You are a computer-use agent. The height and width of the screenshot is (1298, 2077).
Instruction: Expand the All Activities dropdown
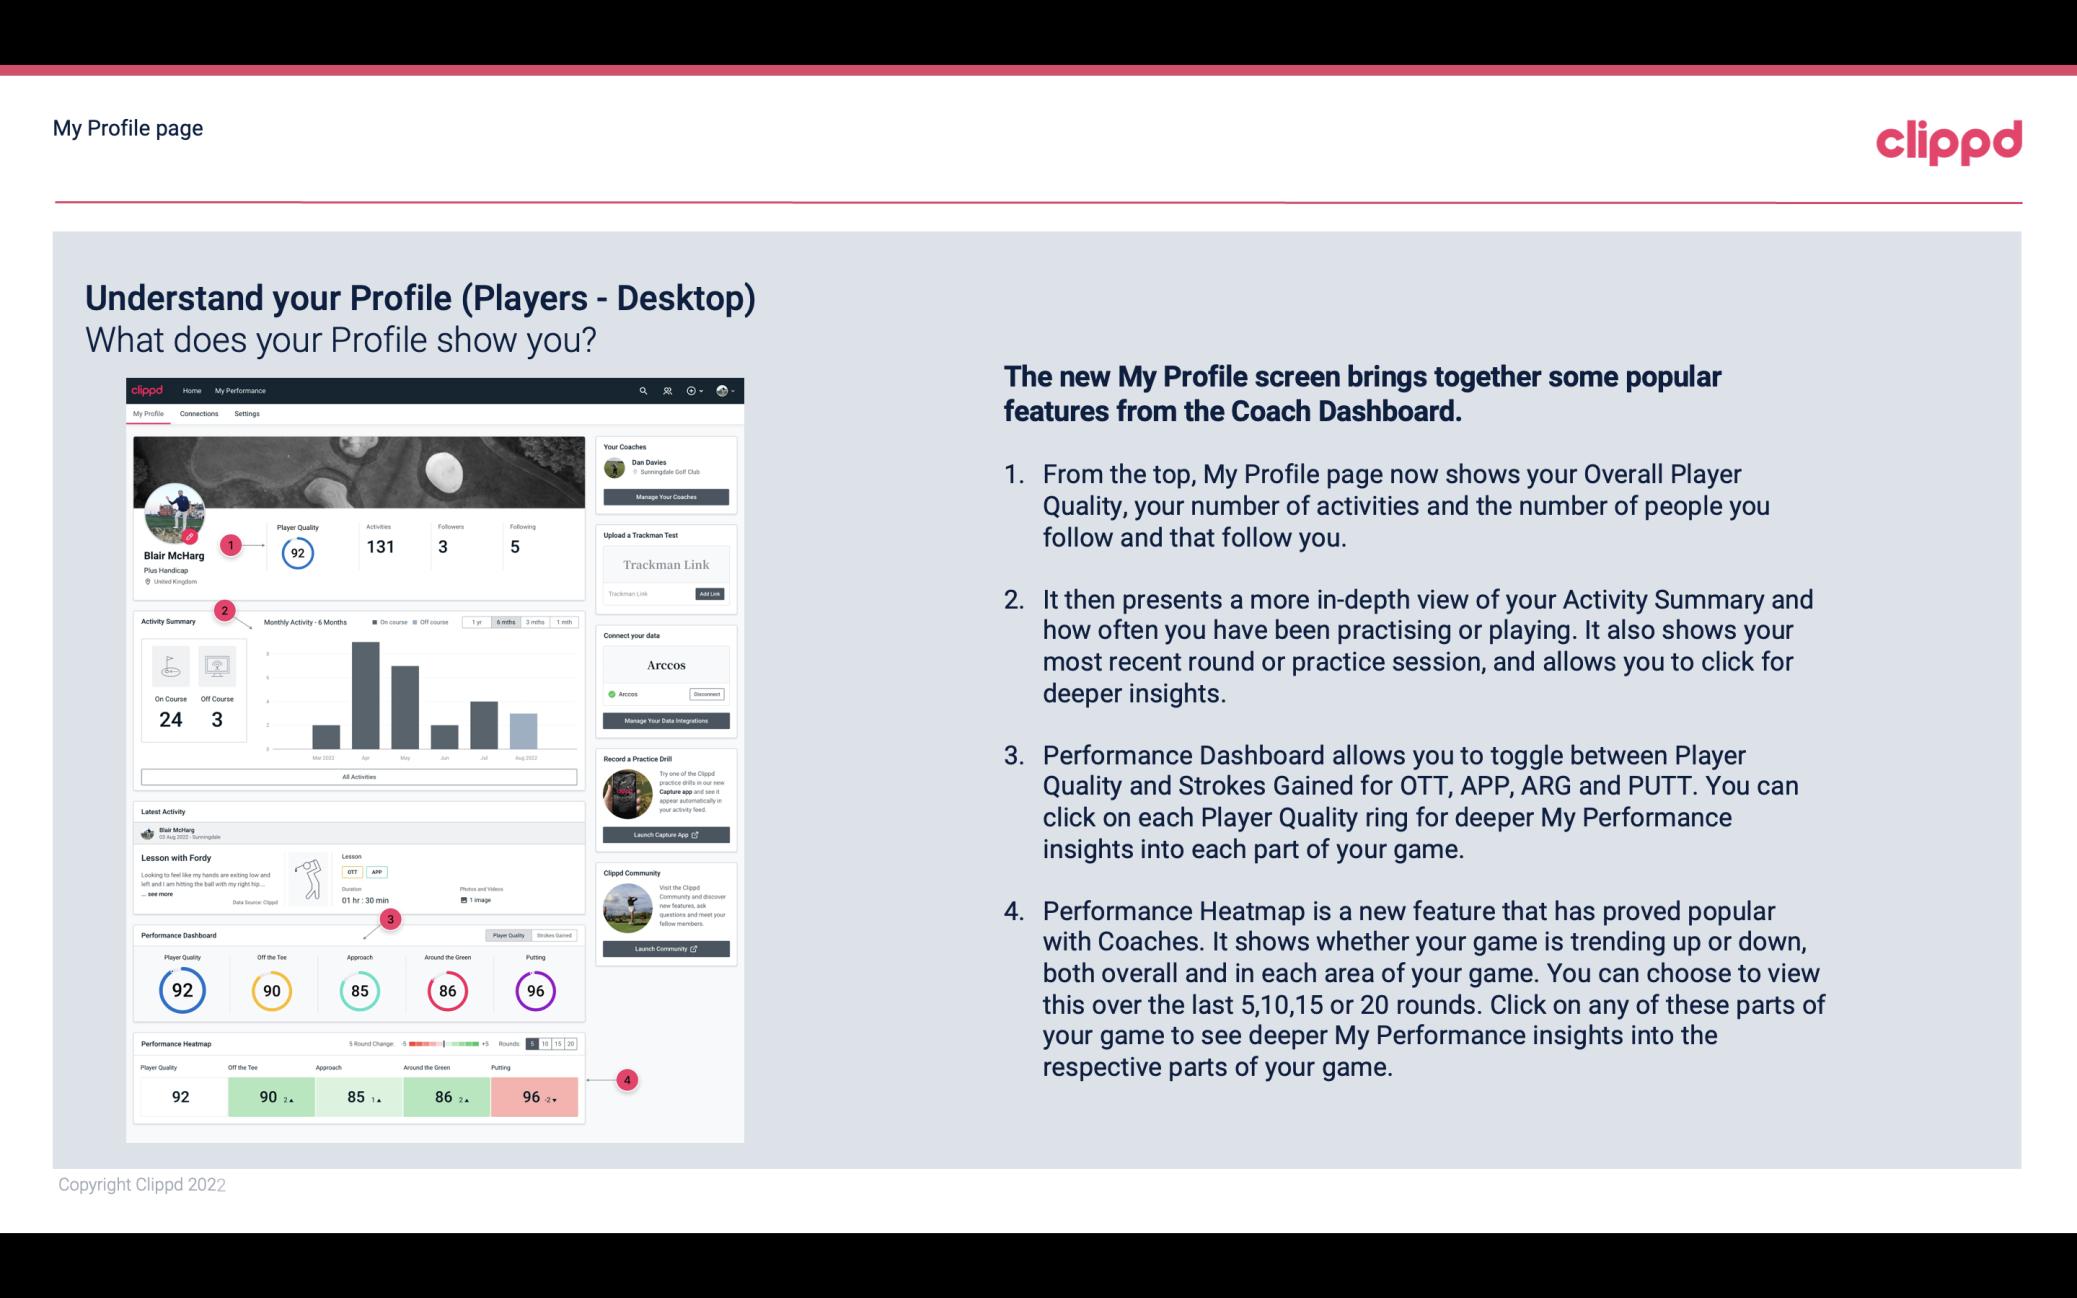click(x=357, y=778)
